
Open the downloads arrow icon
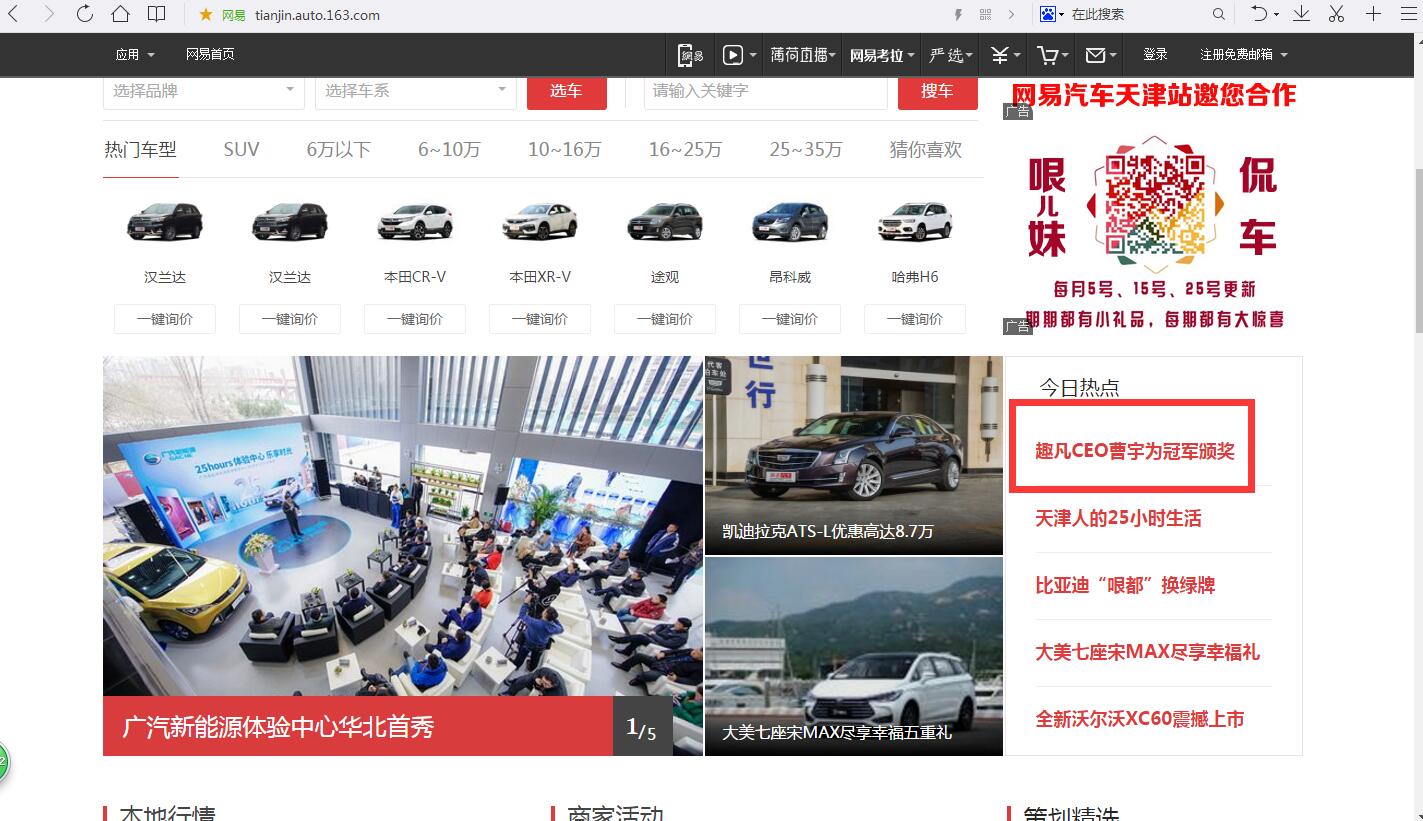(x=1301, y=14)
